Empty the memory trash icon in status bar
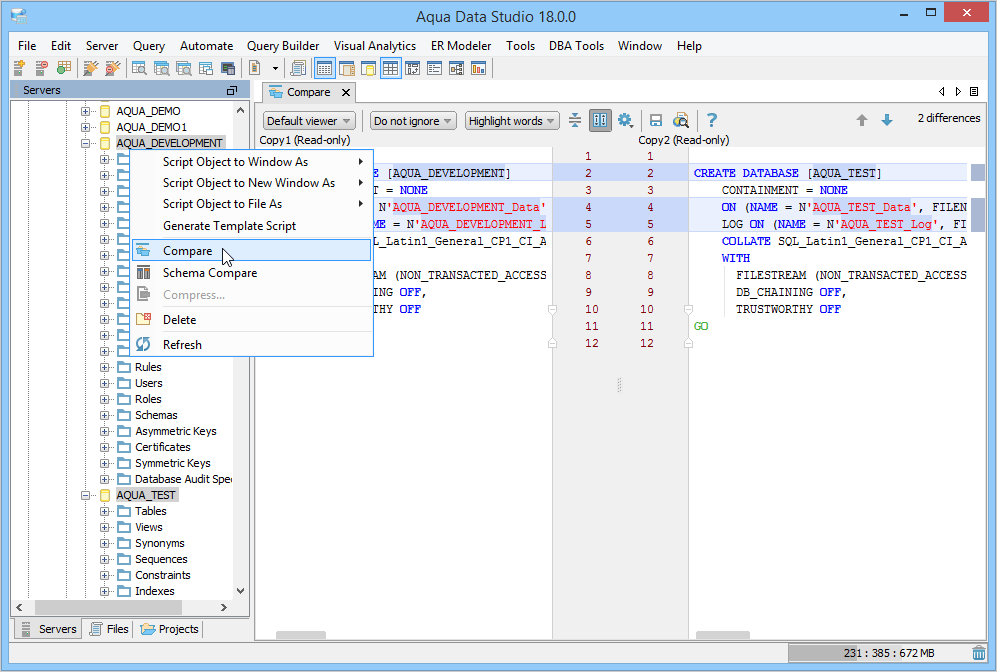This screenshot has width=997, height=672. [978, 653]
